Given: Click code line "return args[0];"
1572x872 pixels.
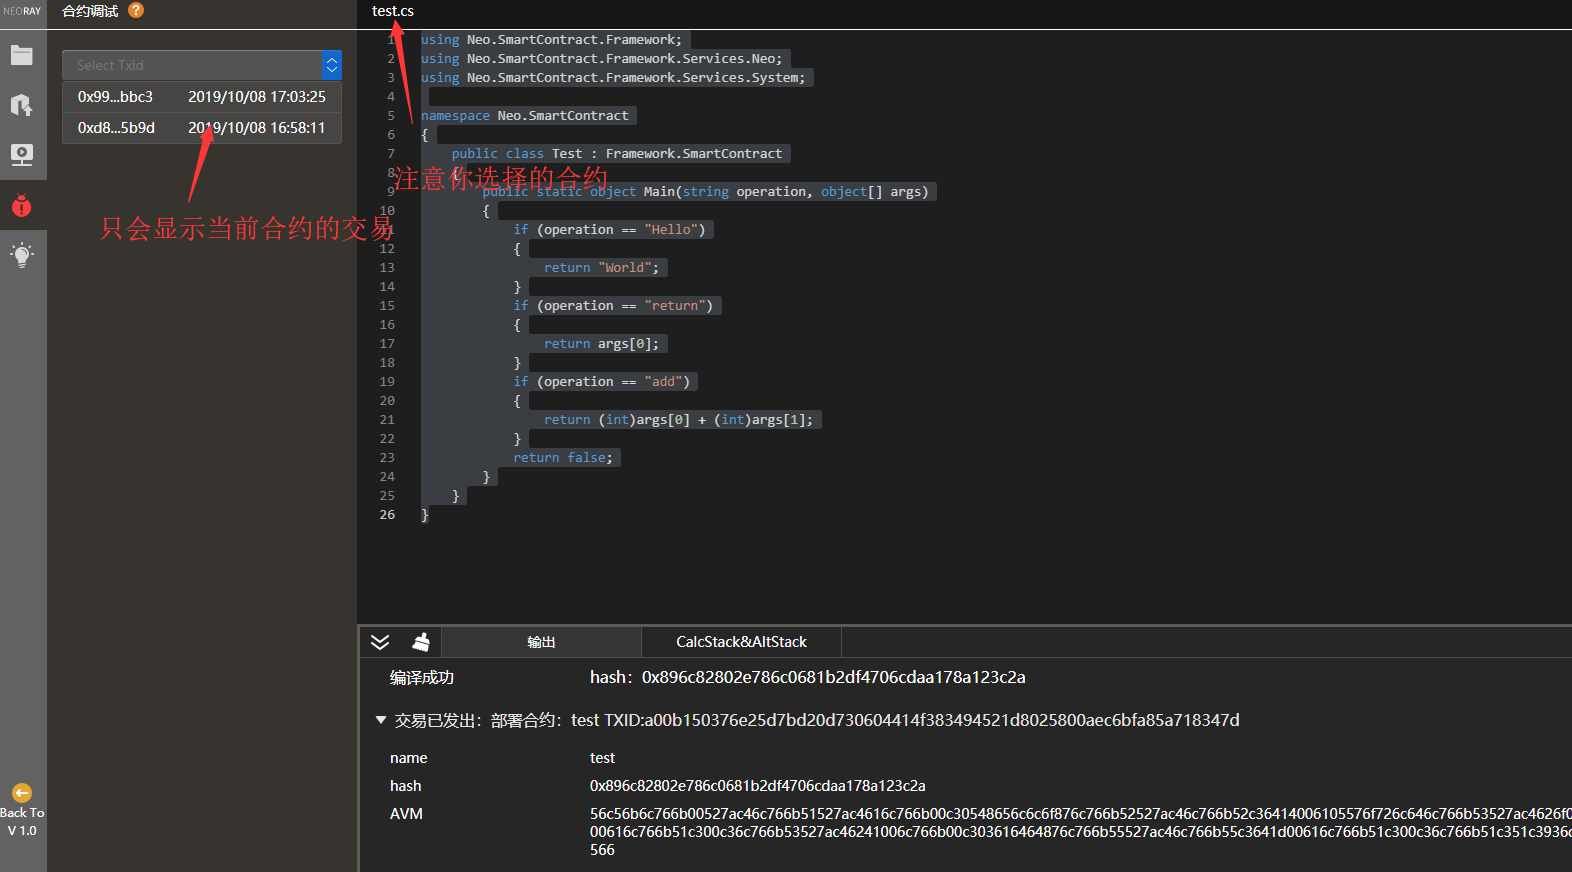Looking at the screenshot, I should (601, 344).
